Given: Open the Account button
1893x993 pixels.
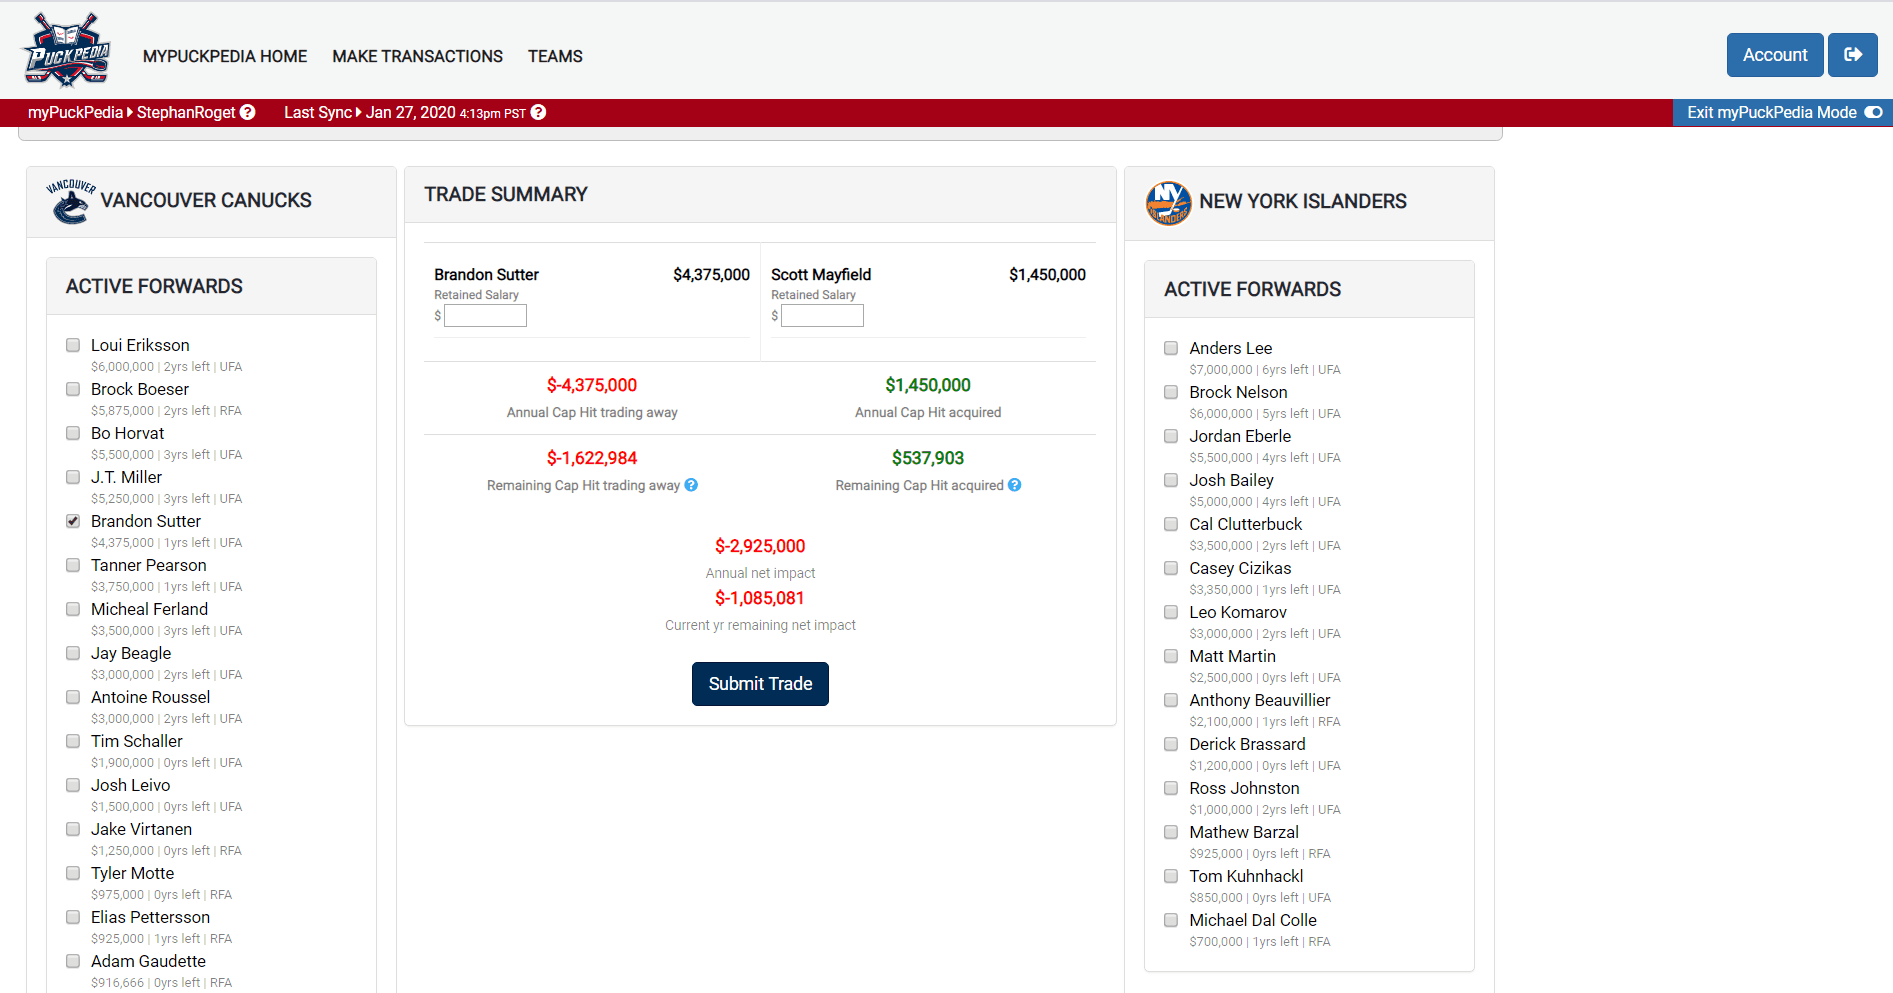Looking at the screenshot, I should coord(1774,55).
